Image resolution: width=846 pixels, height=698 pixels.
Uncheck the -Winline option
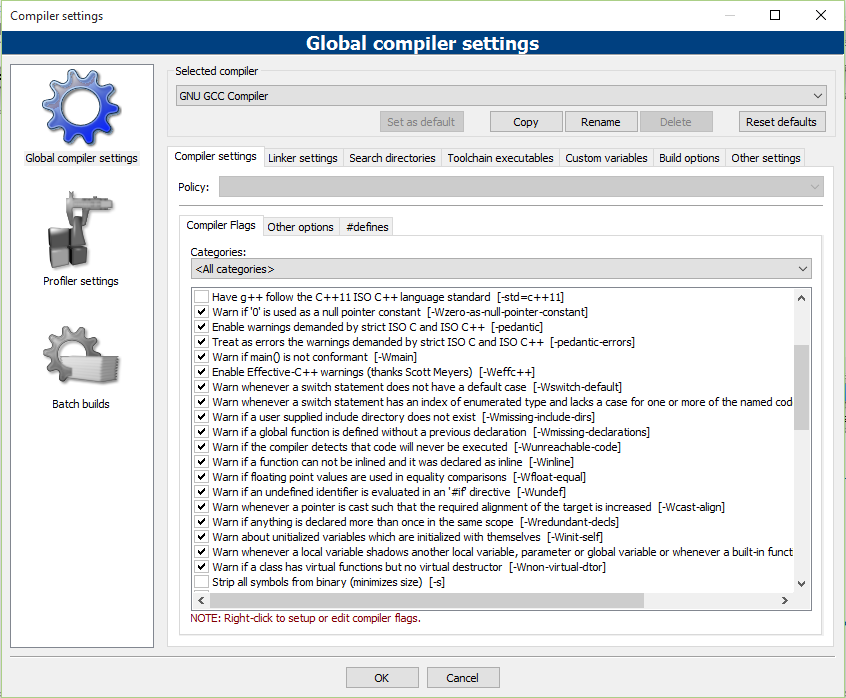coord(201,462)
